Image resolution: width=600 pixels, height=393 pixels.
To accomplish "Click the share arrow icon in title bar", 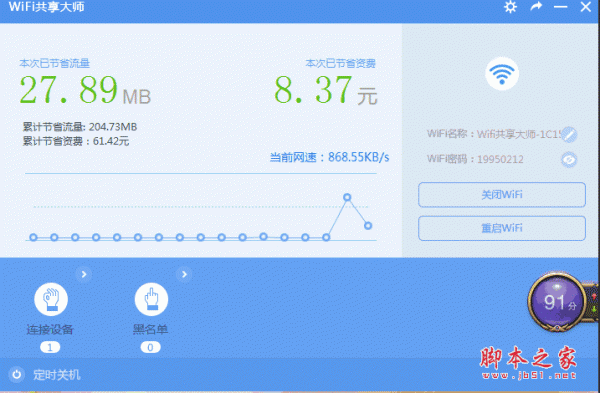I will point(536,7).
